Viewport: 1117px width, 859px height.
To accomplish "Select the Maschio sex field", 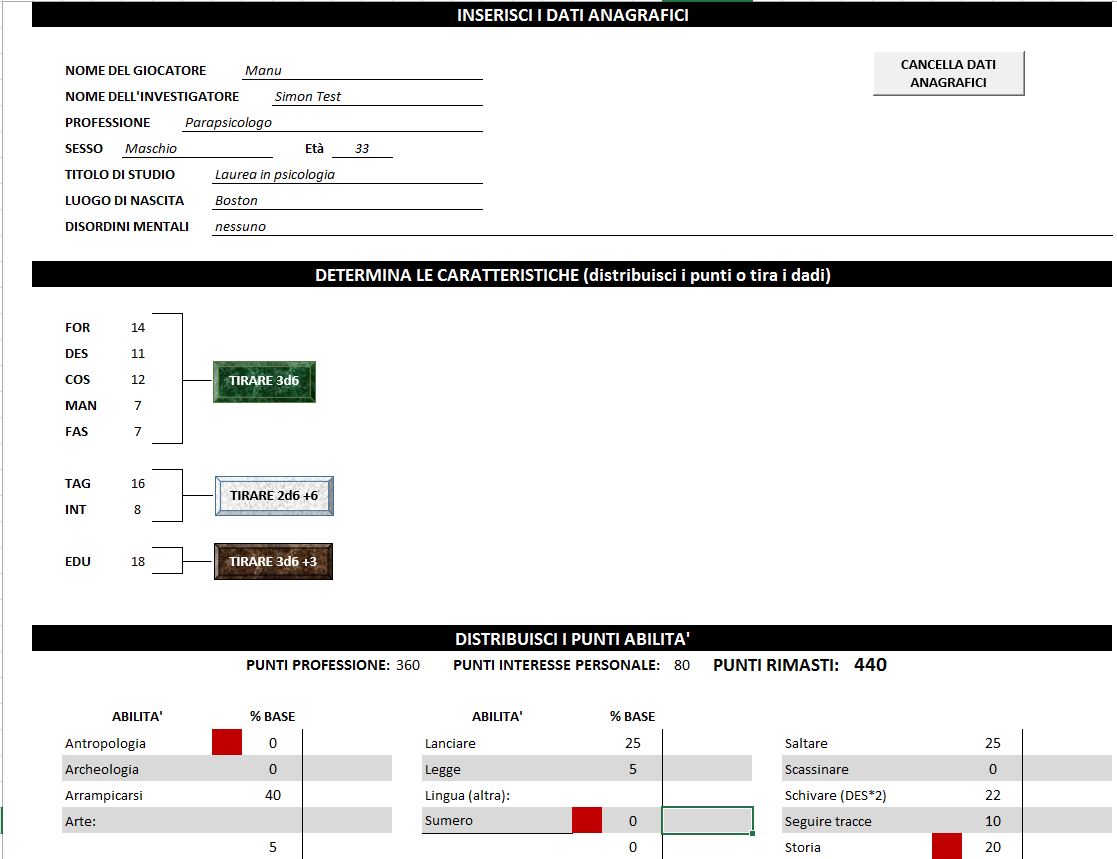I will point(196,149).
